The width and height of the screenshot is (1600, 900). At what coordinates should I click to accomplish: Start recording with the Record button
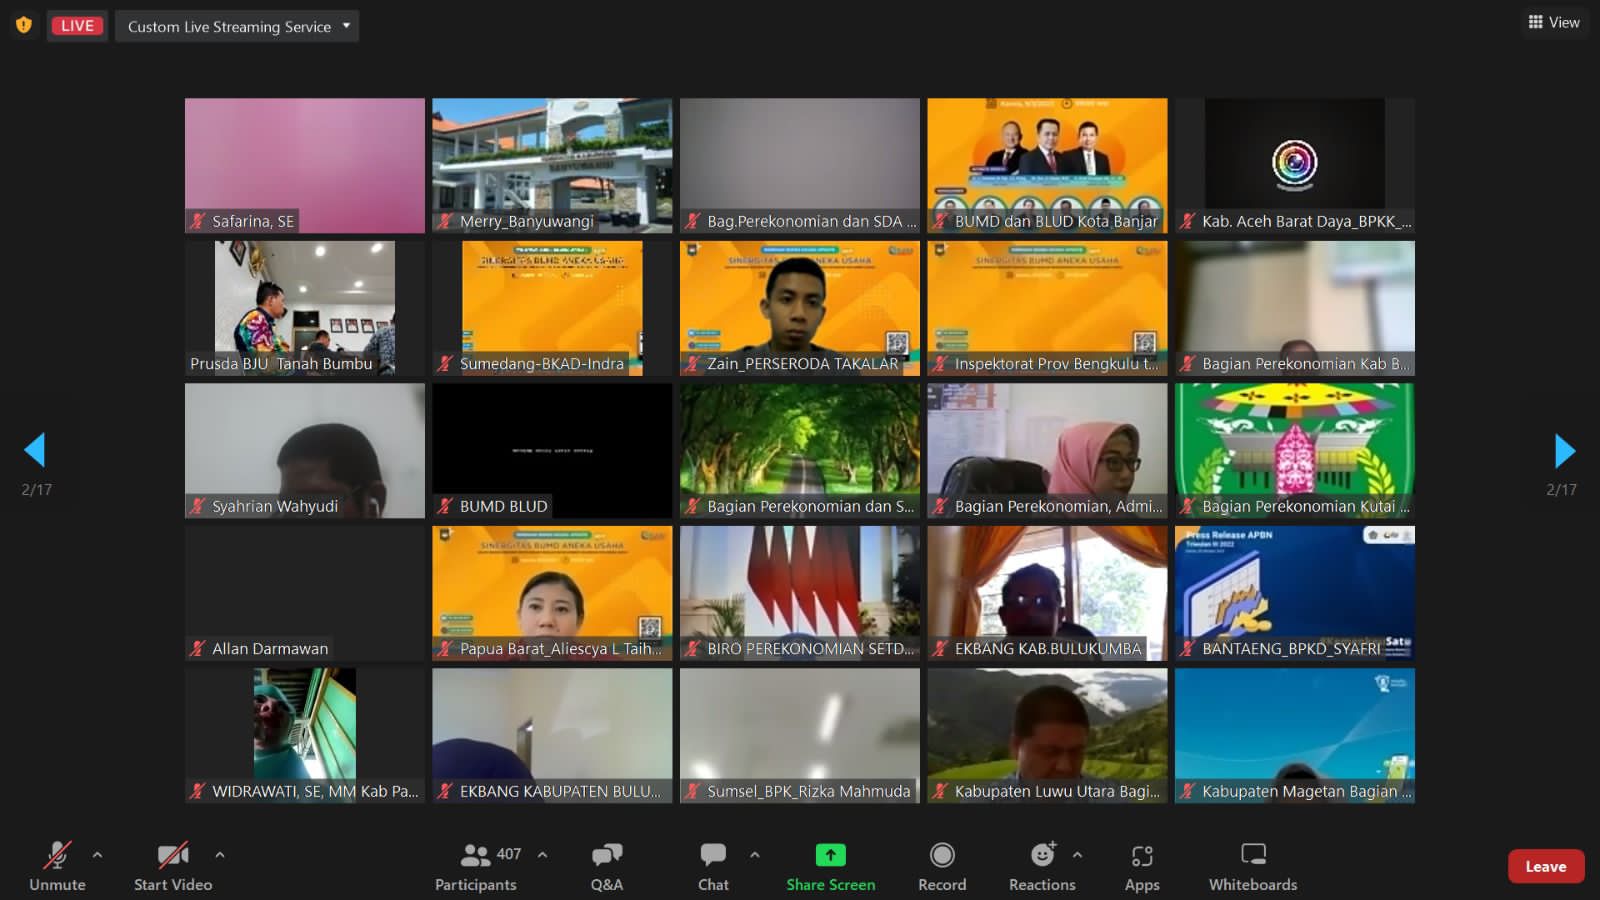click(942, 855)
